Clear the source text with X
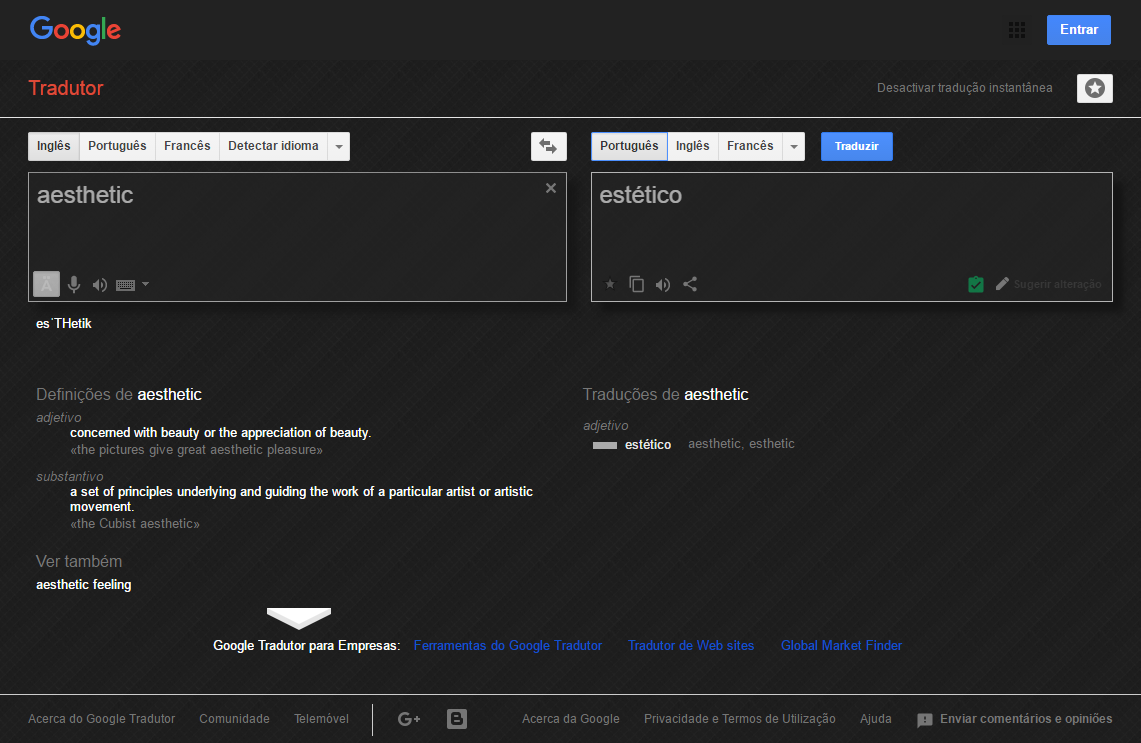The width and height of the screenshot is (1141, 743). pyautogui.click(x=551, y=188)
